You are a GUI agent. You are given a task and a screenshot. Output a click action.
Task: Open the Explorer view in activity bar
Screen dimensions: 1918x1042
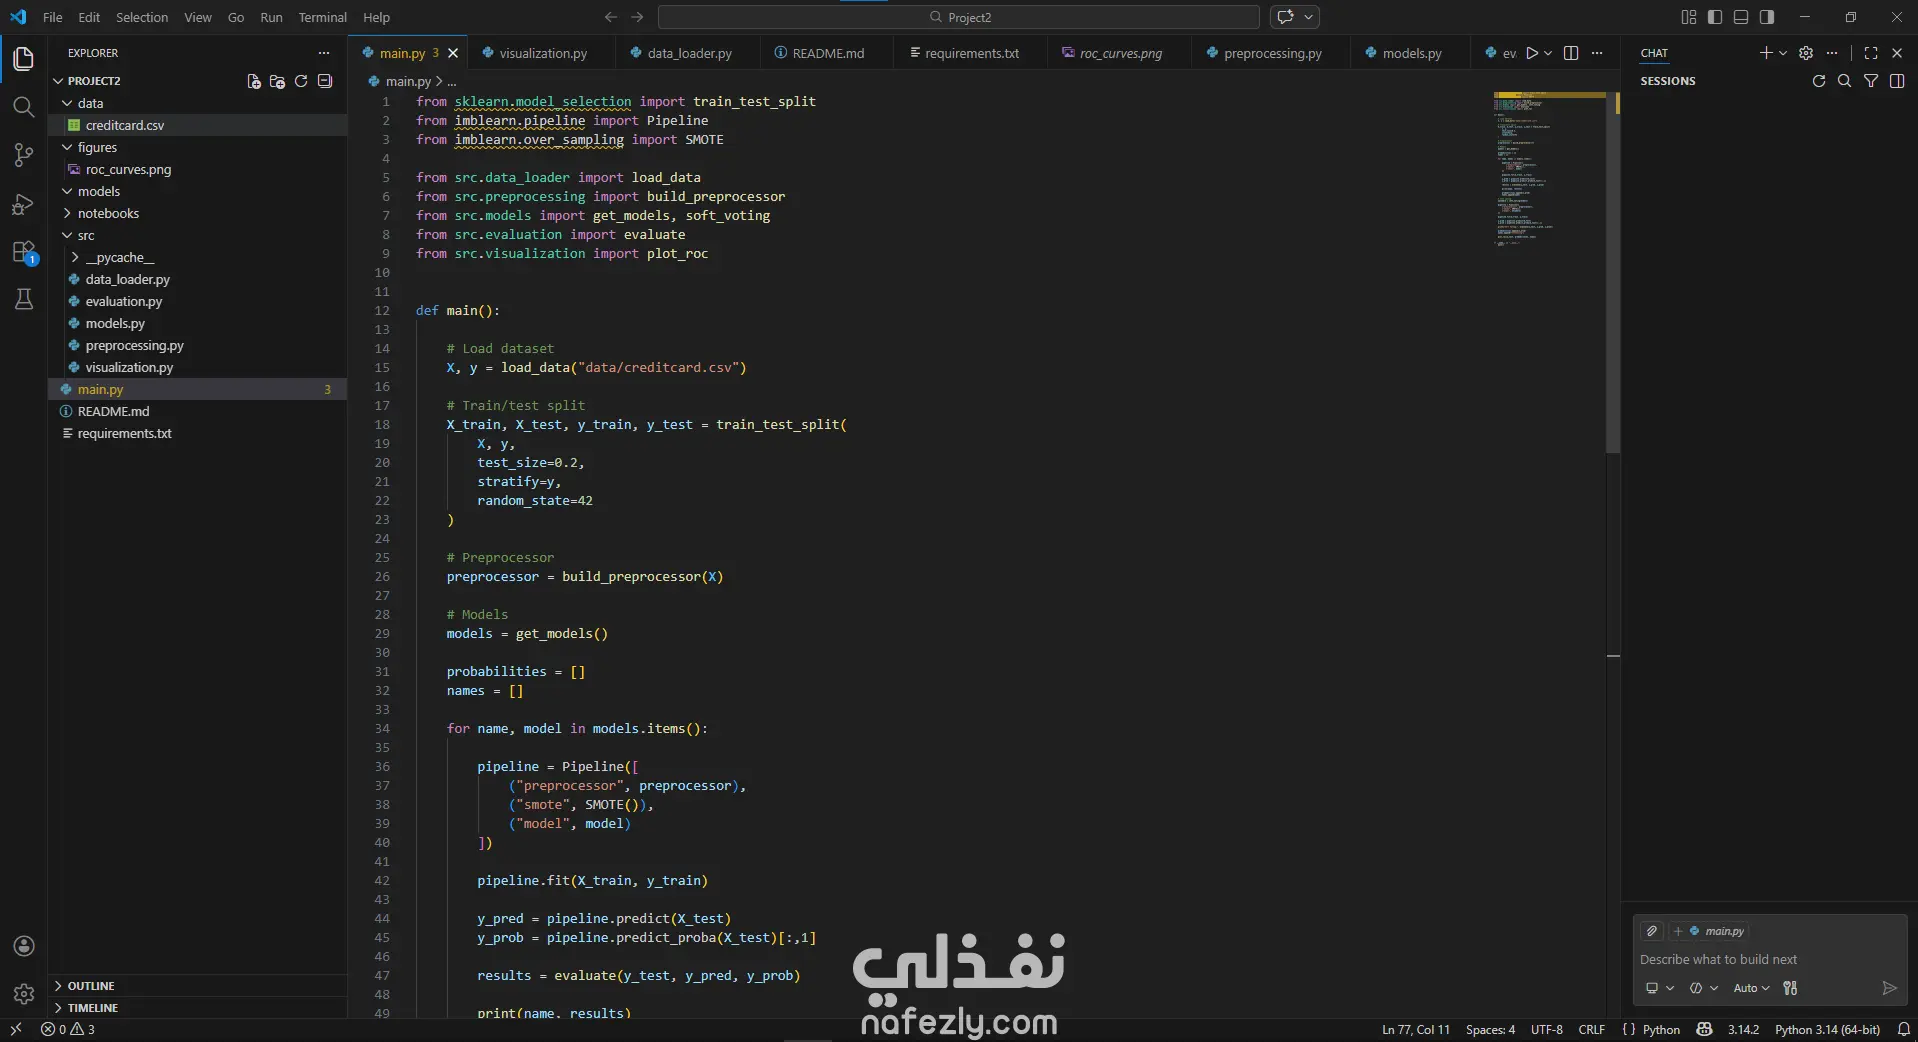[24, 59]
